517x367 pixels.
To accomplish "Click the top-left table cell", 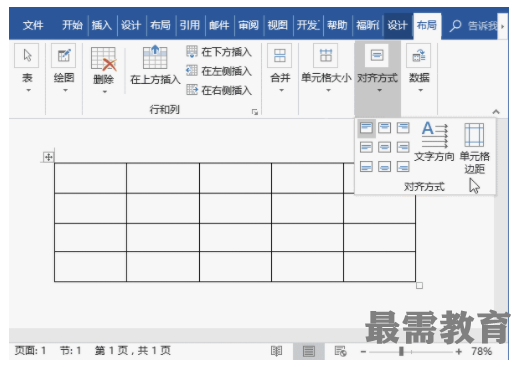I will click(x=90, y=178).
